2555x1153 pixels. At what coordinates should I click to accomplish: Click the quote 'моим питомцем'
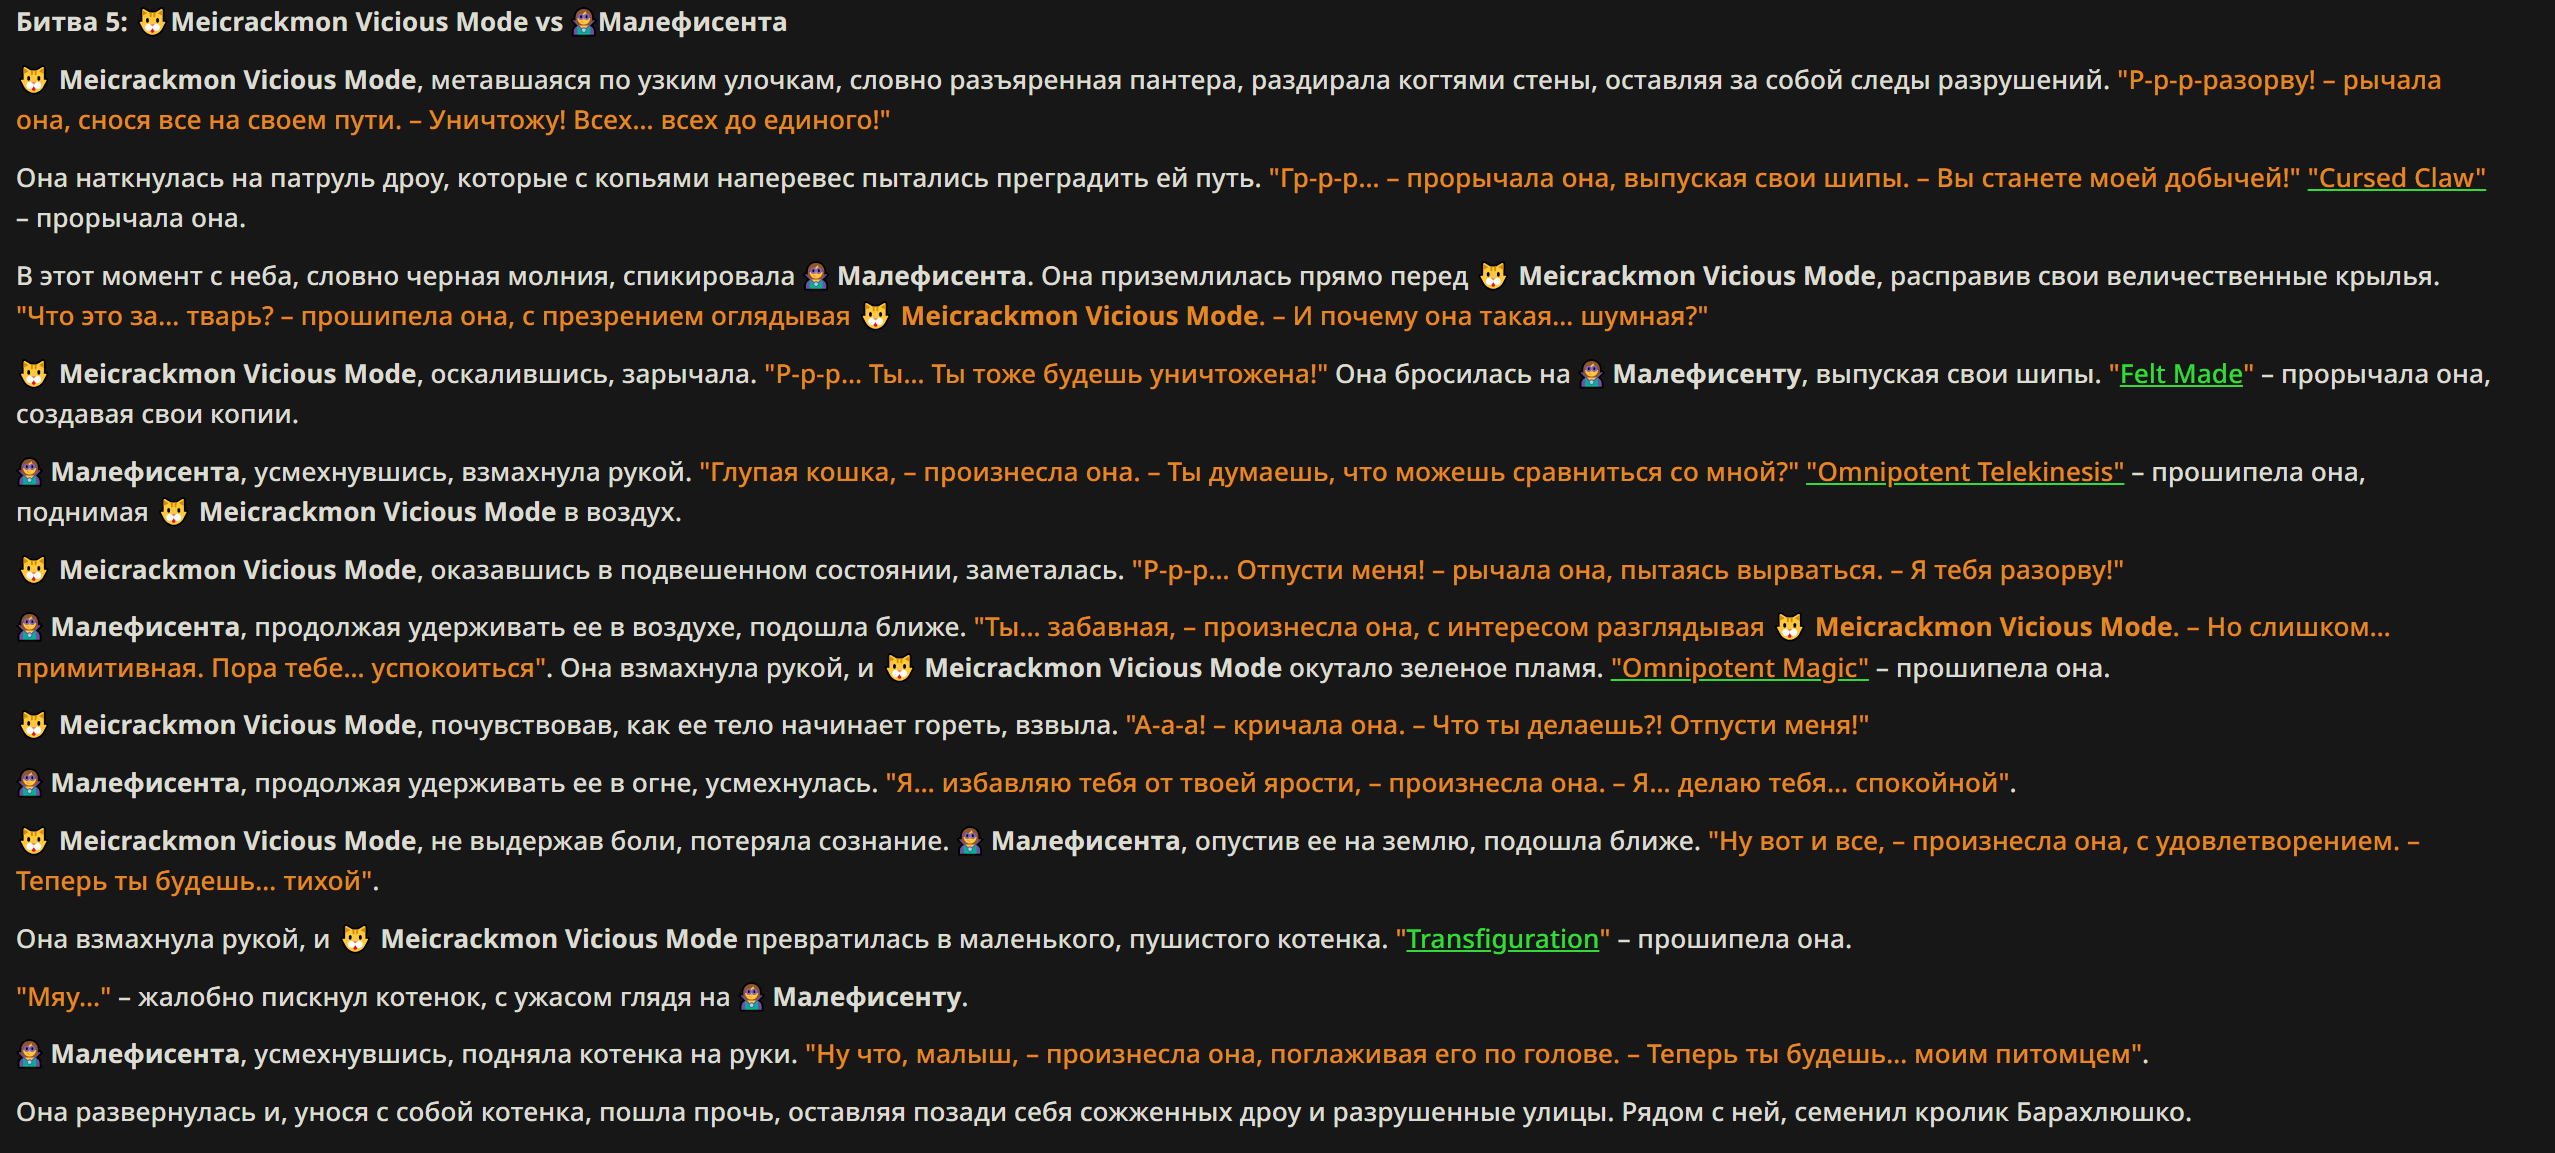pos(2022,1054)
